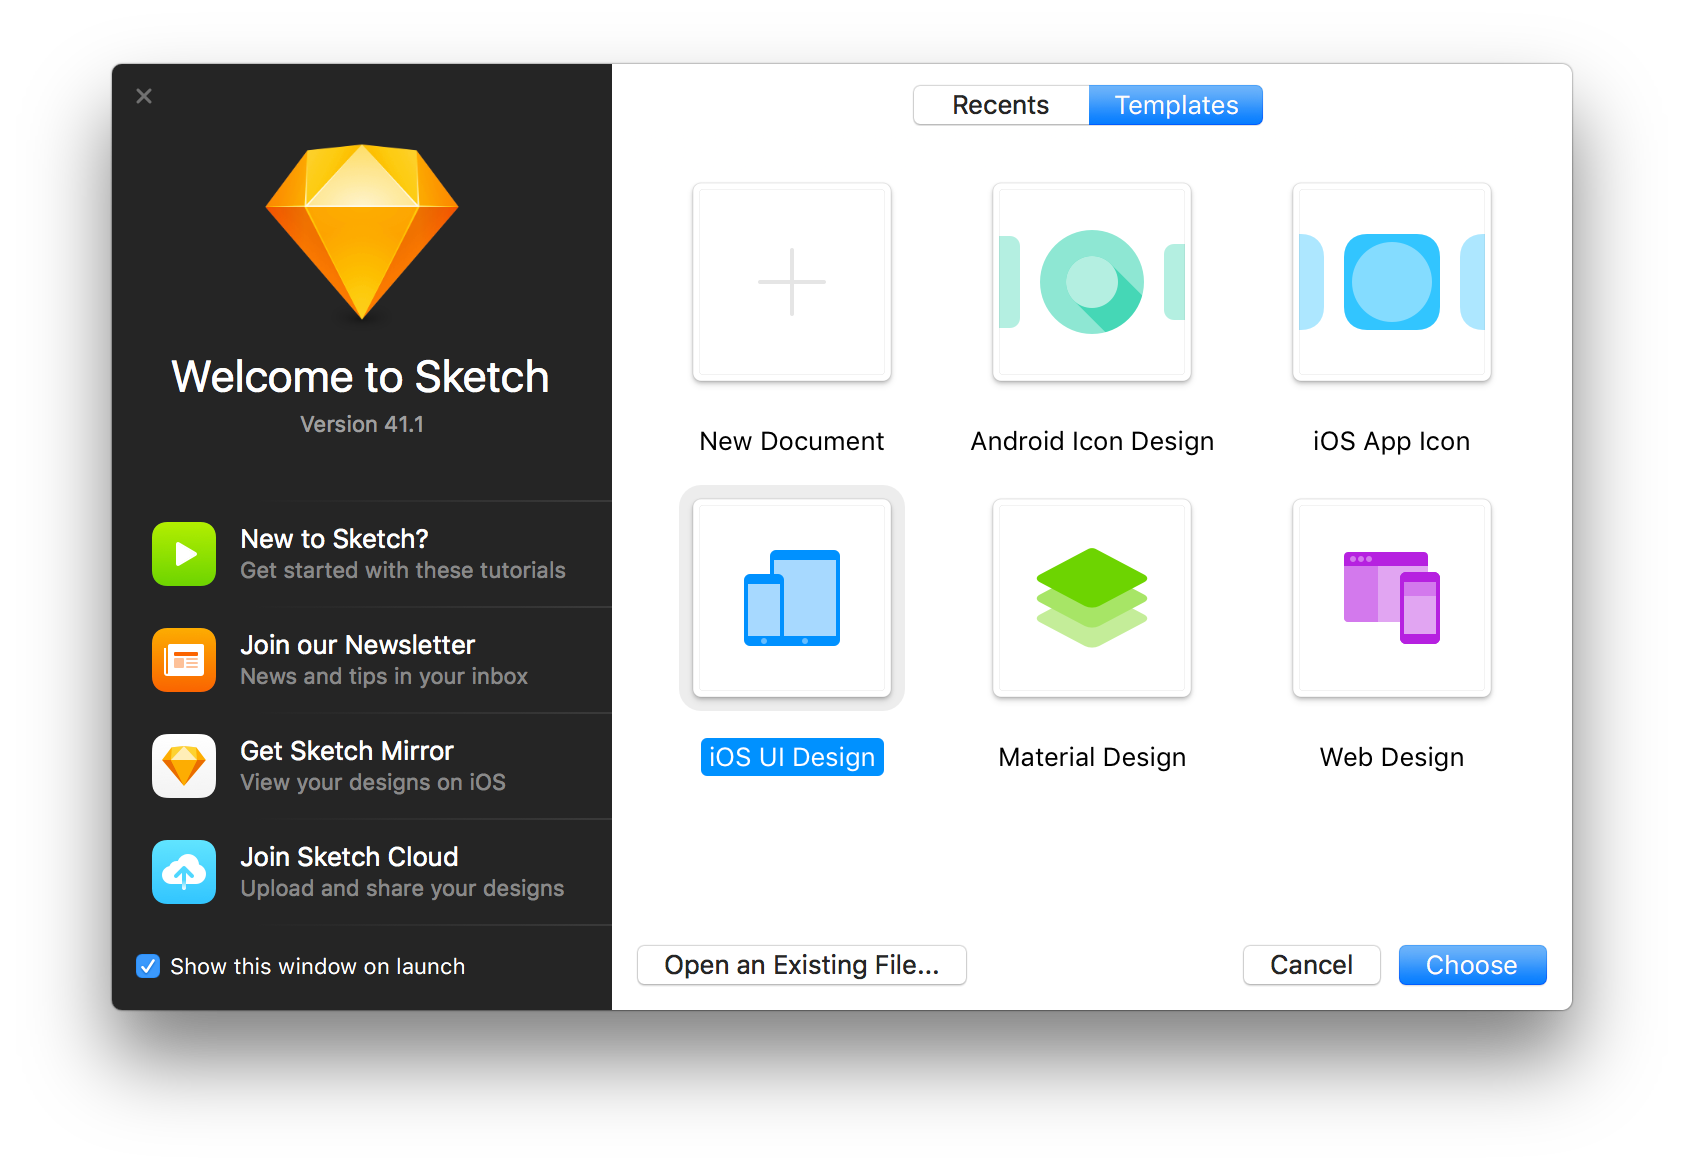Screen dimensions: 1684x1170
Task: Click the Choose button
Action: coord(1472,965)
